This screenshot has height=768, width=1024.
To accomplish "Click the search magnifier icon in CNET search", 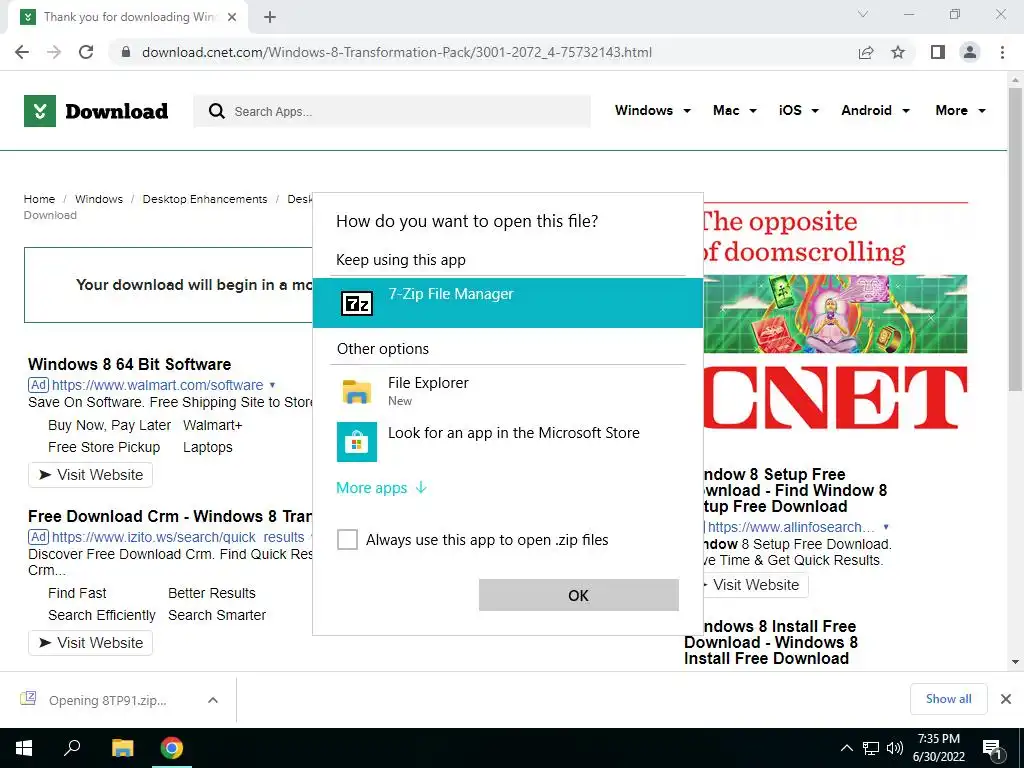I will pyautogui.click(x=216, y=111).
